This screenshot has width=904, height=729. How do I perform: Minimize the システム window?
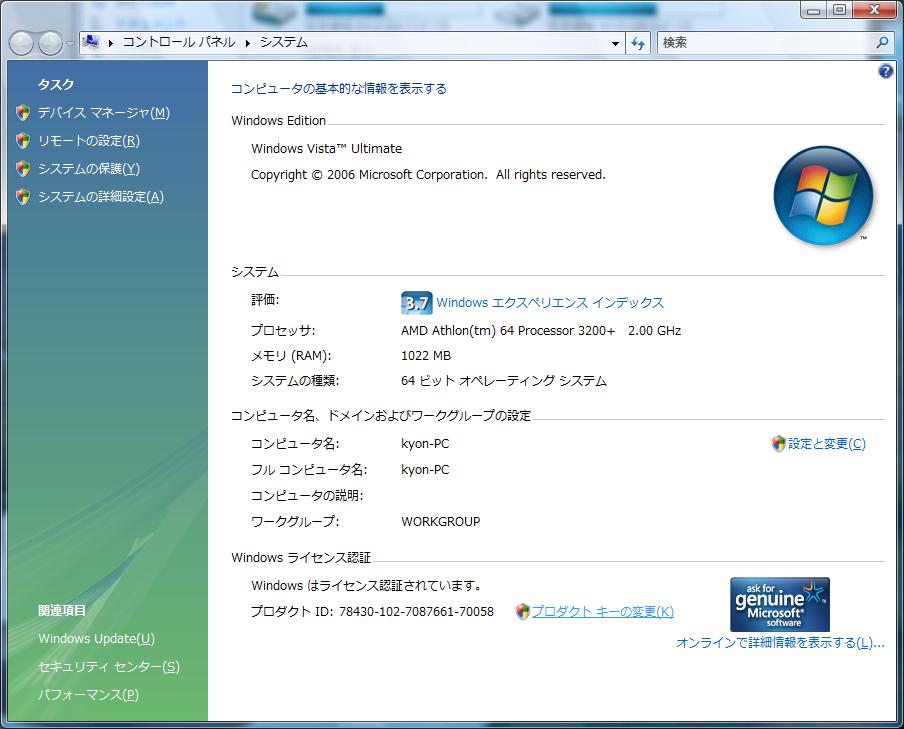pos(813,9)
